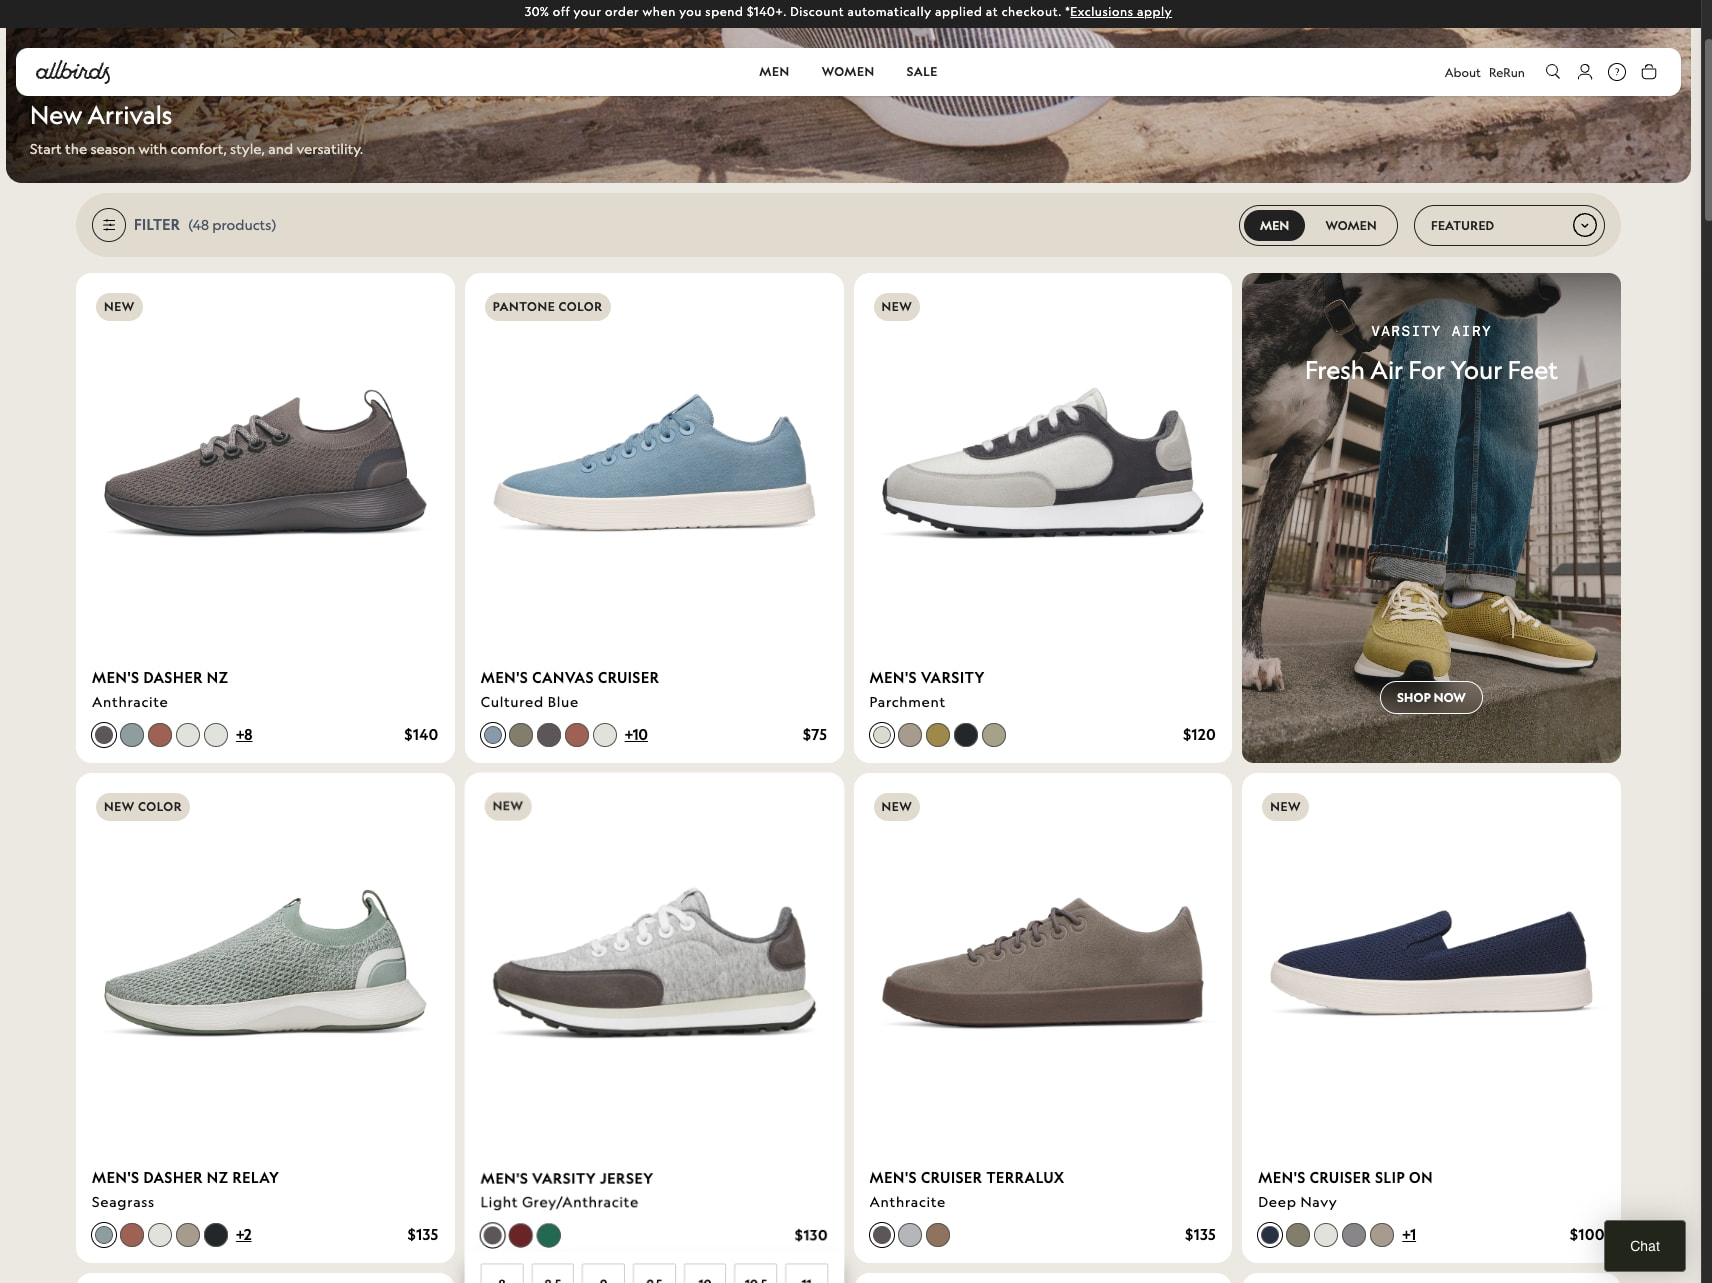The width and height of the screenshot is (1712, 1283).
Task: Click MEN'S CANVAS CRUISER product title
Action: (x=570, y=678)
